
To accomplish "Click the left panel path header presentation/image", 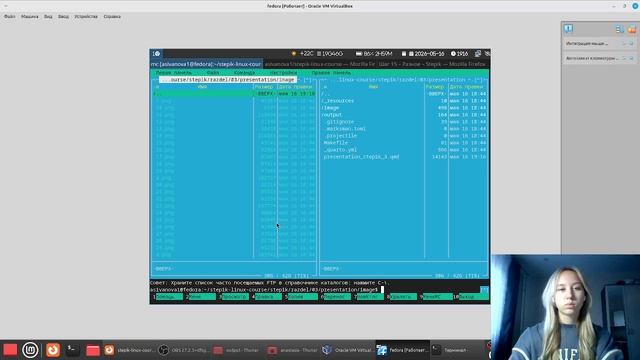I will pos(228,80).
